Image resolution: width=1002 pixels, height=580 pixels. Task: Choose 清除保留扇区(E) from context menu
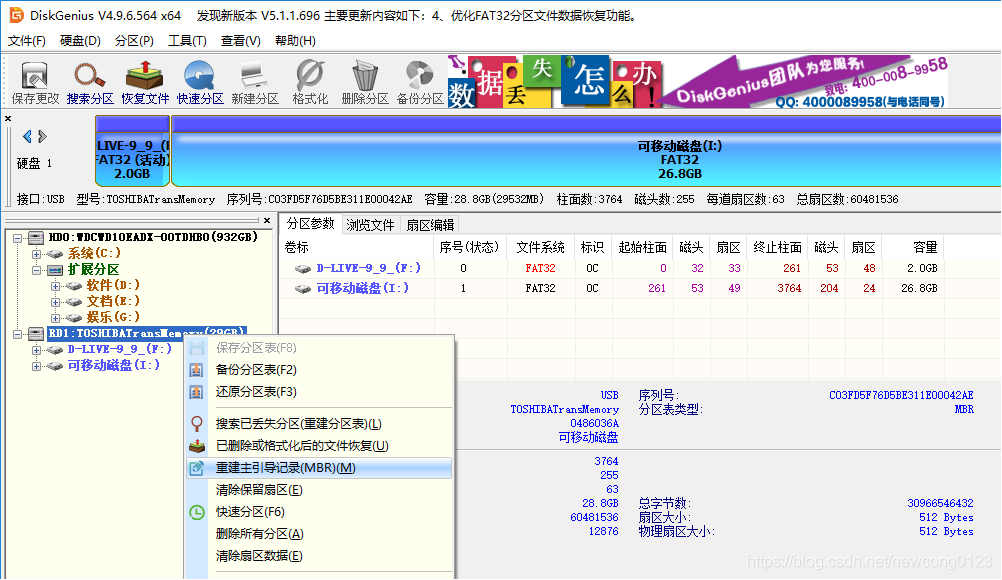pos(320,490)
